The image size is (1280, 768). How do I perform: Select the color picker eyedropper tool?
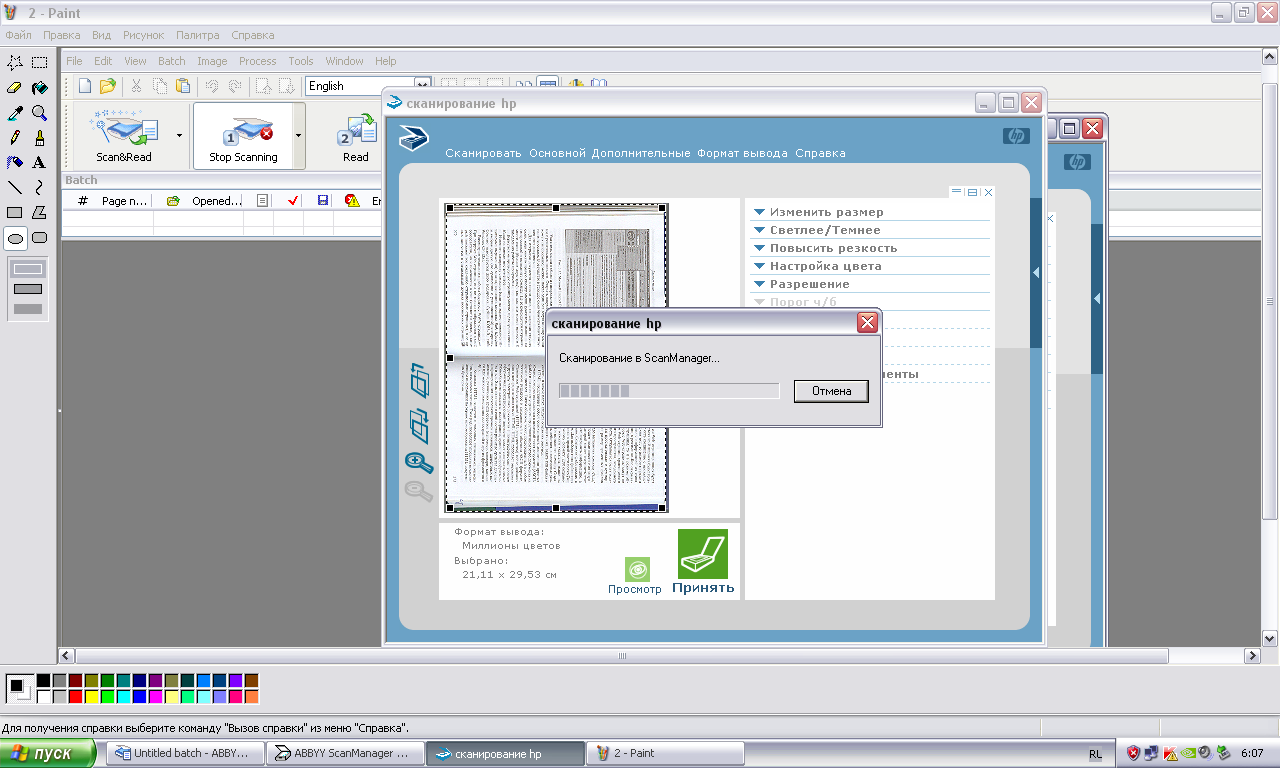15,113
